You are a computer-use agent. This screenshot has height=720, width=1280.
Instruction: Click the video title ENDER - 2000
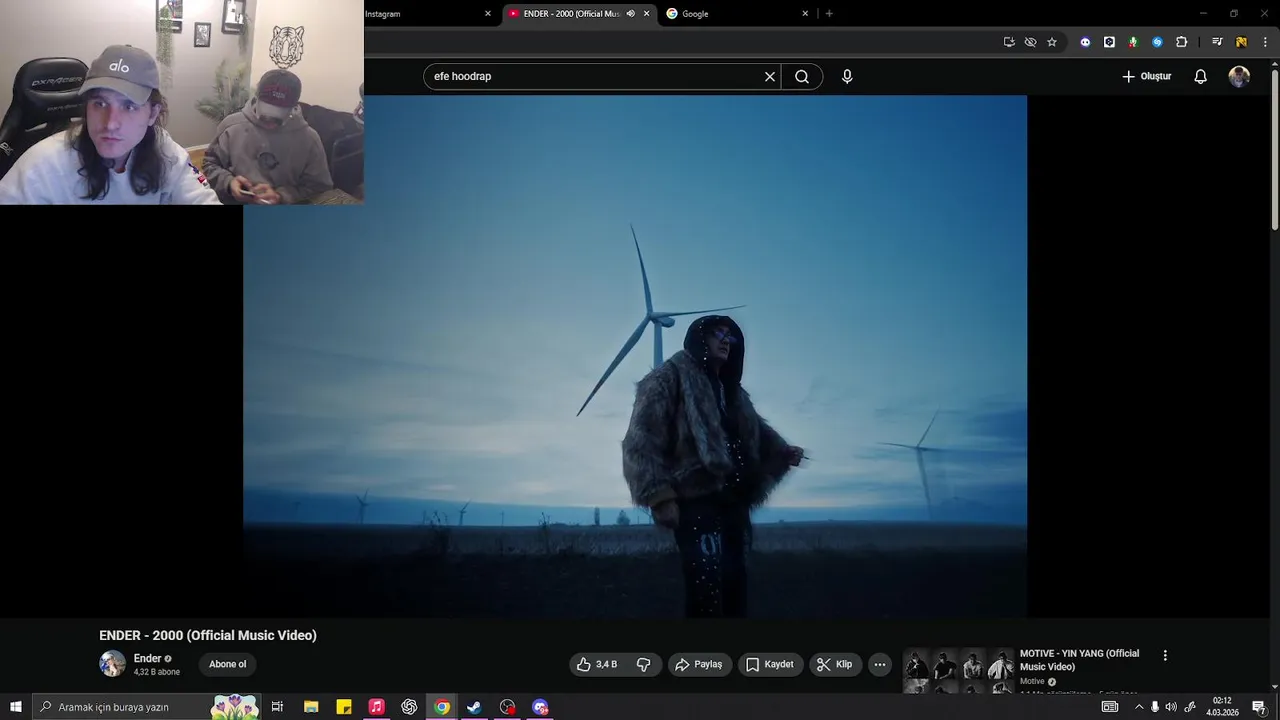208,635
